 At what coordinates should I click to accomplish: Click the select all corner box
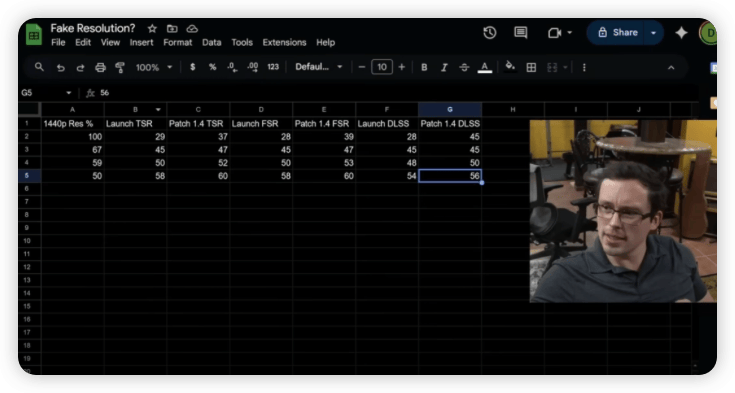coord(30,109)
